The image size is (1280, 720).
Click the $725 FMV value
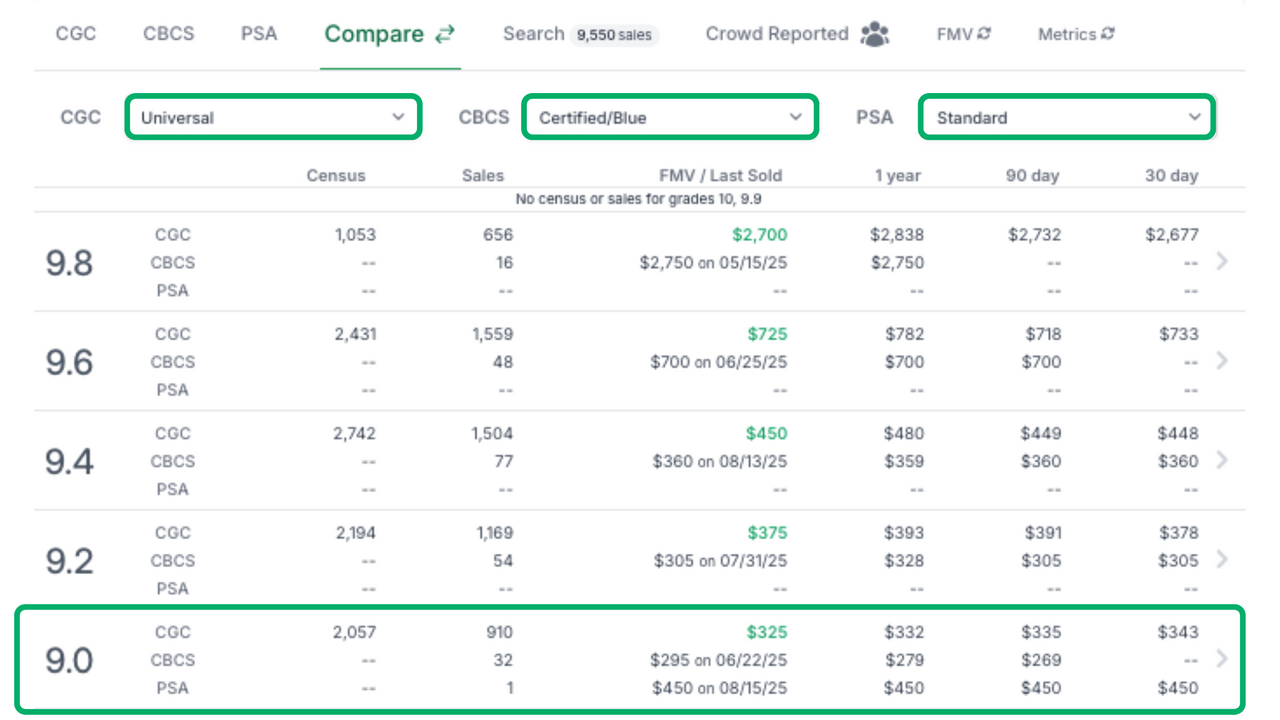point(767,334)
